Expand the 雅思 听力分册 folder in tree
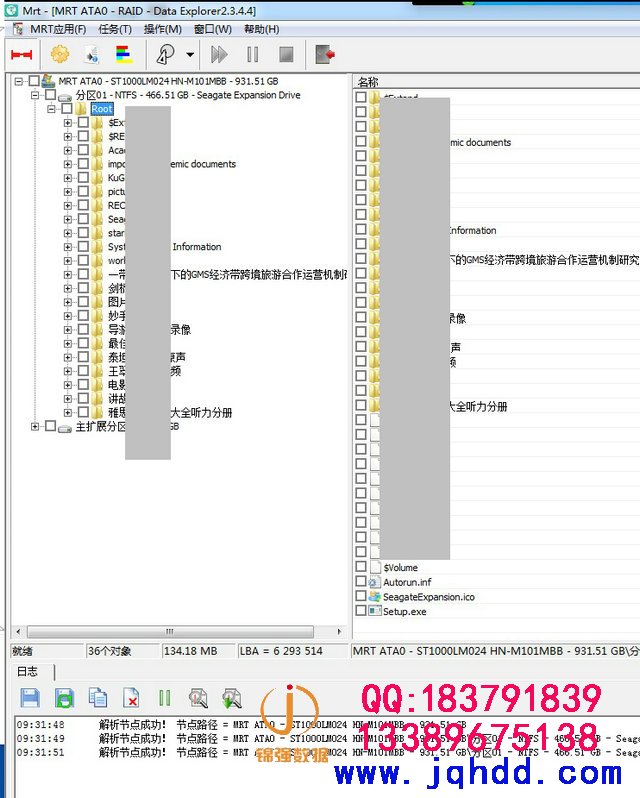The image size is (640, 798). tap(68, 412)
